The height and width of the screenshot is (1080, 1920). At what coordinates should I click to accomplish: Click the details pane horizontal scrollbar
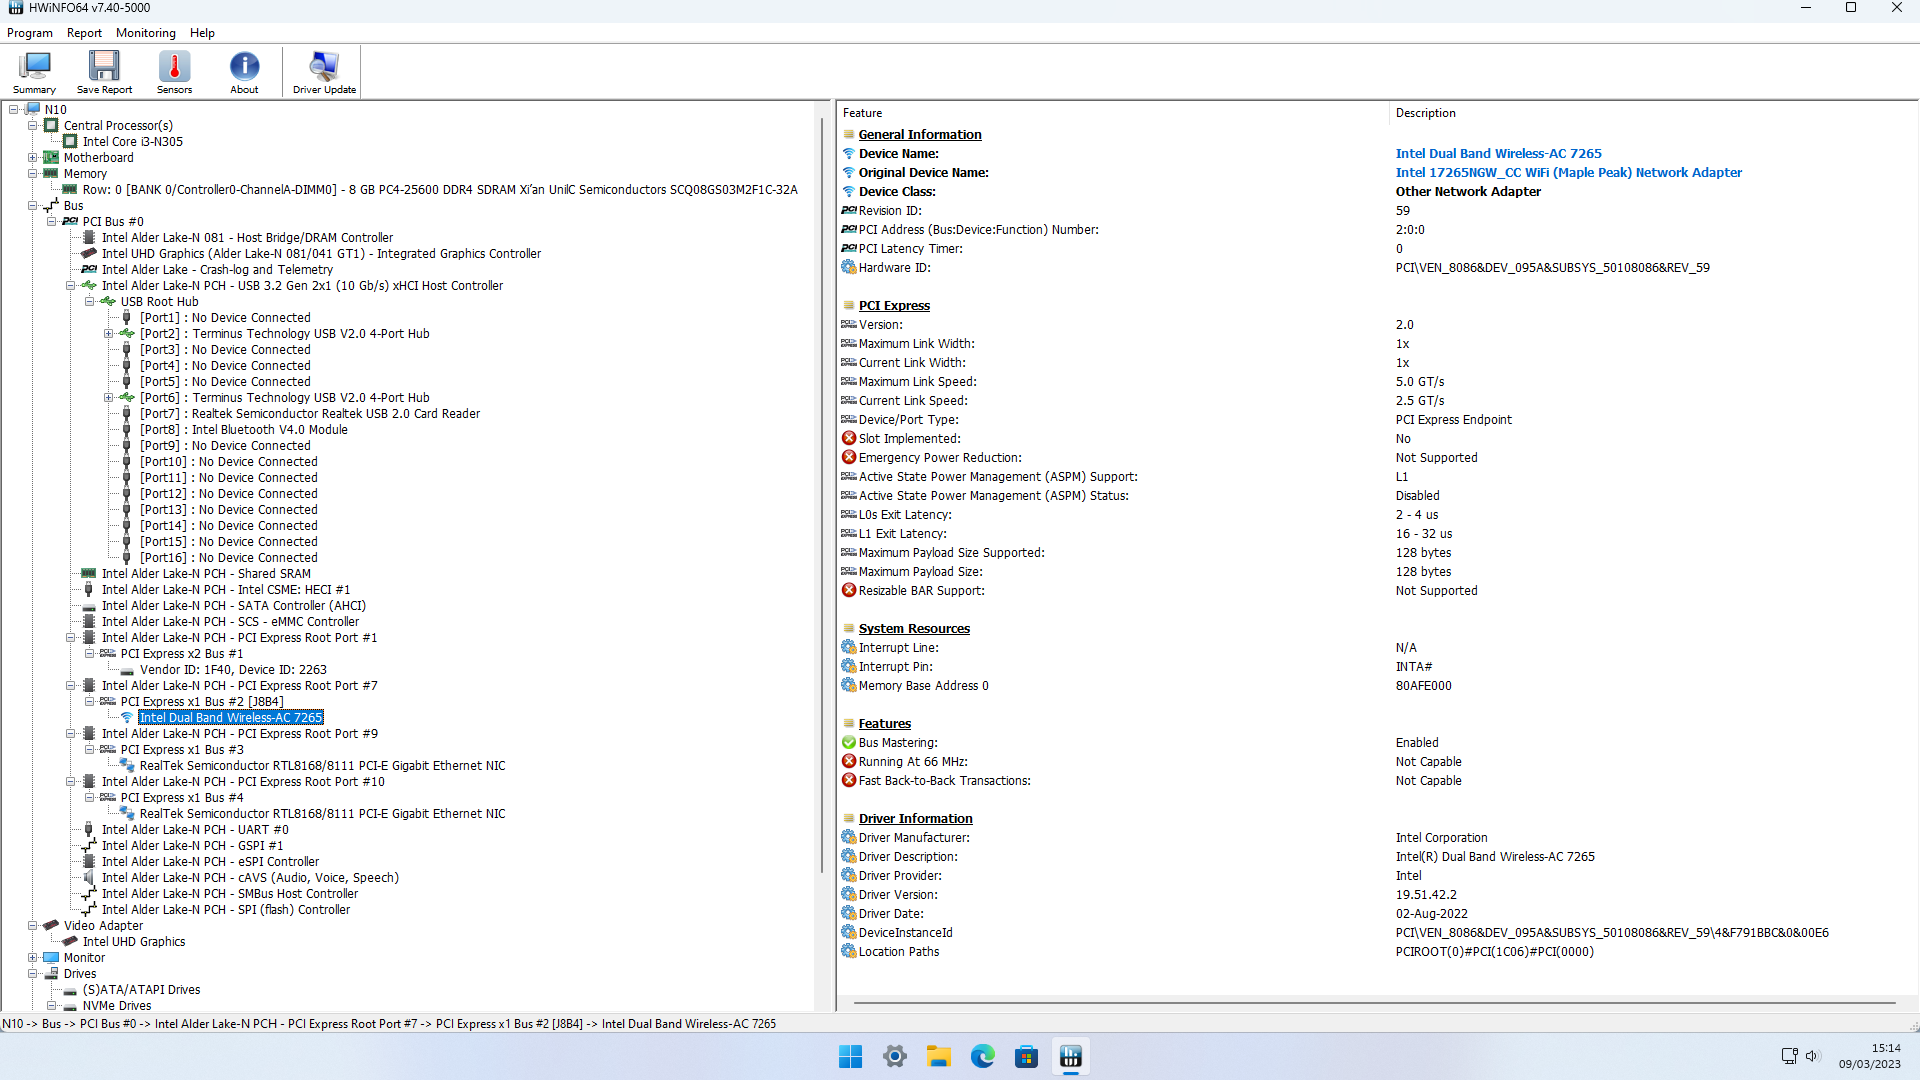tap(1375, 1002)
